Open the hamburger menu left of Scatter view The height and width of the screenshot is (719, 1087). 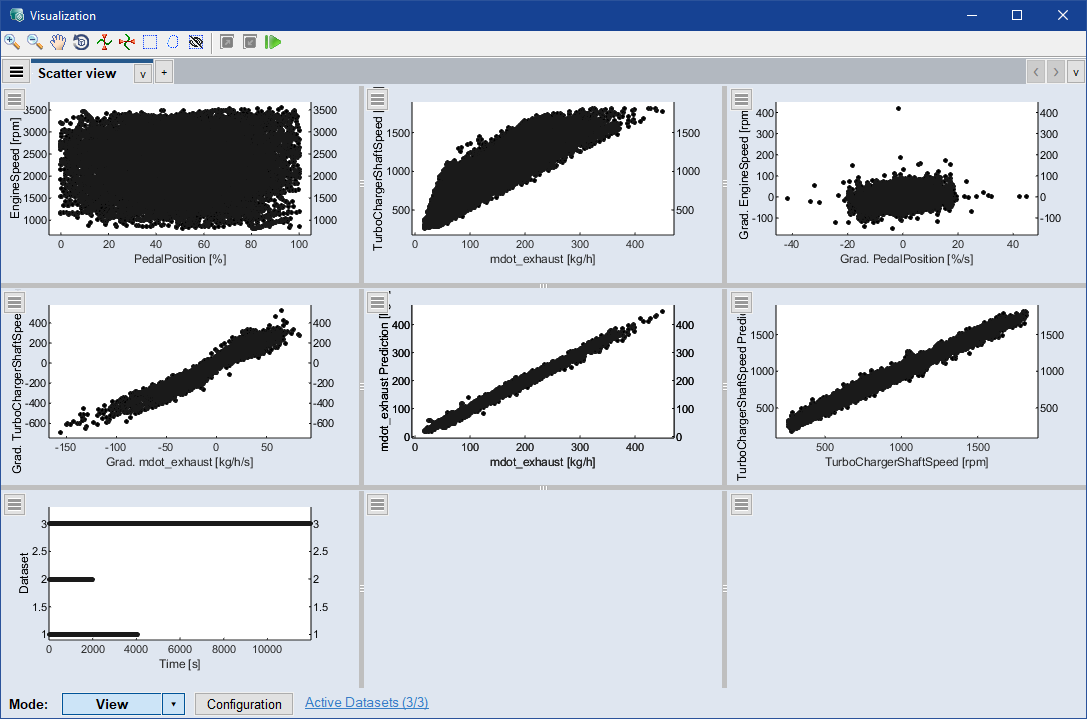(16, 72)
